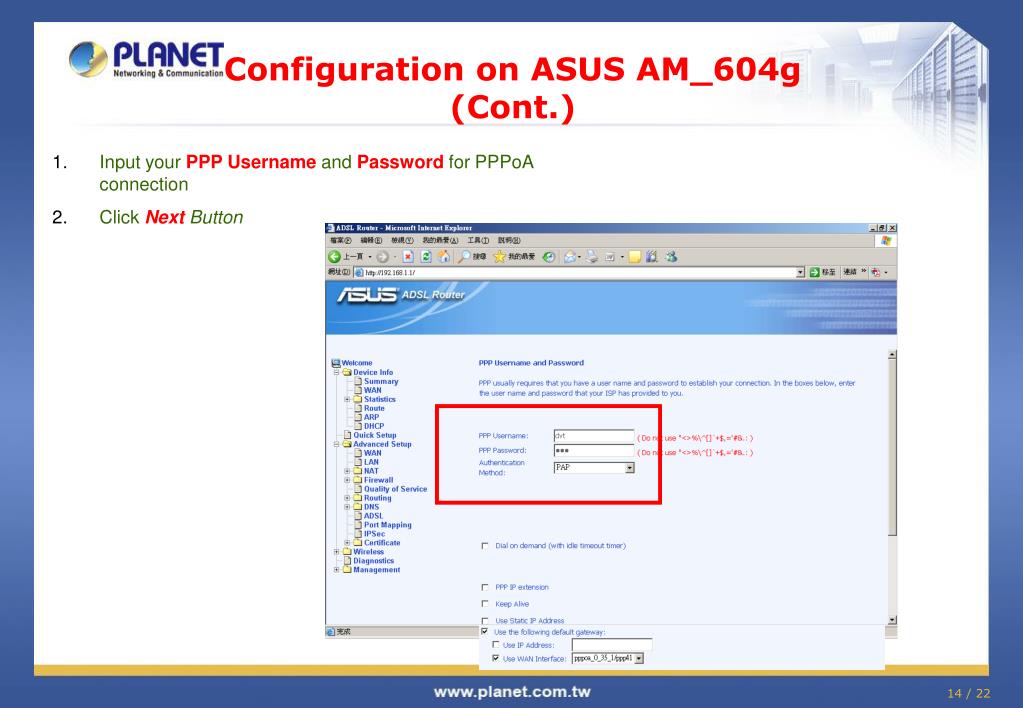1023x708 pixels.
Task: Click the ASUS ADSL Router logo banner
Action: pos(401,295)
